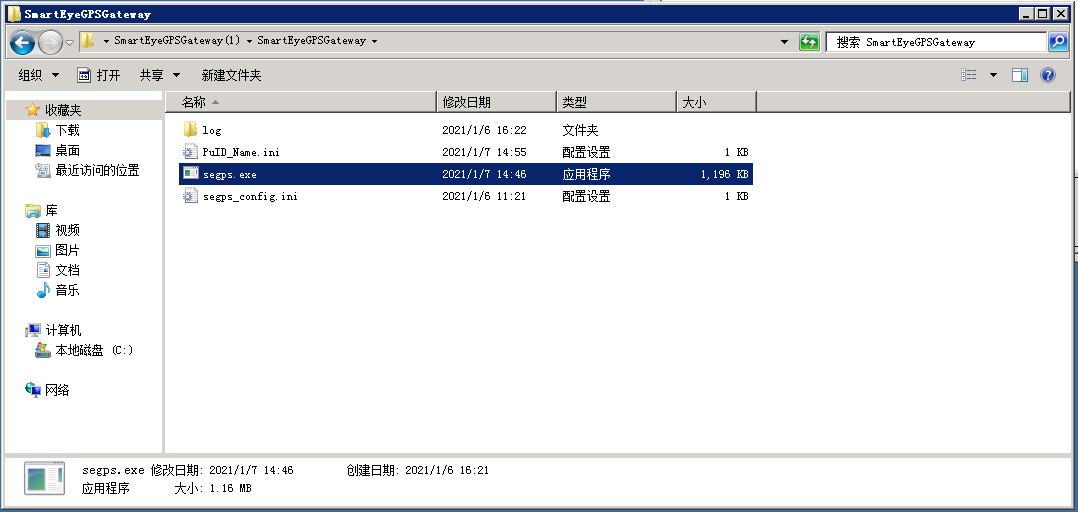Open the view options dropdown arrow
Viewport: 1078px width, 512px height.
click(x=993, y=75)
